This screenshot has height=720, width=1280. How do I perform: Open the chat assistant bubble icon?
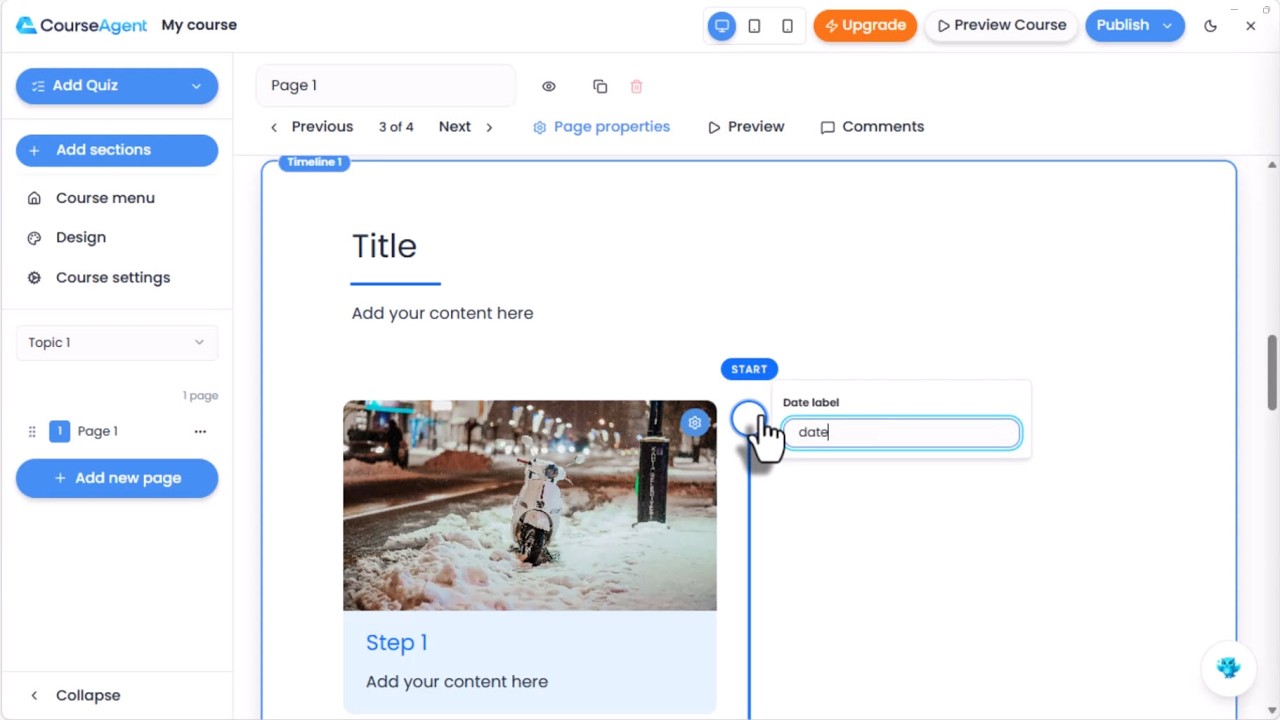(1228, 668)
